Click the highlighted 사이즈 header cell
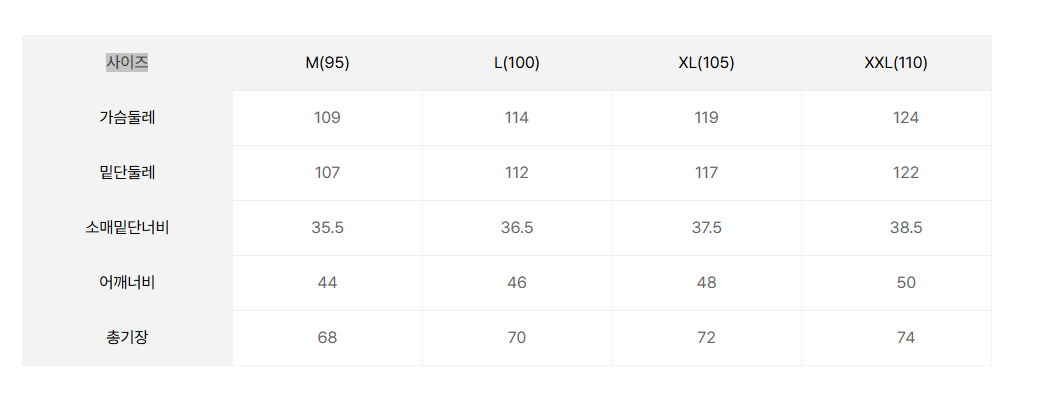Screen dimensions: 1049x405 (127, 63)
